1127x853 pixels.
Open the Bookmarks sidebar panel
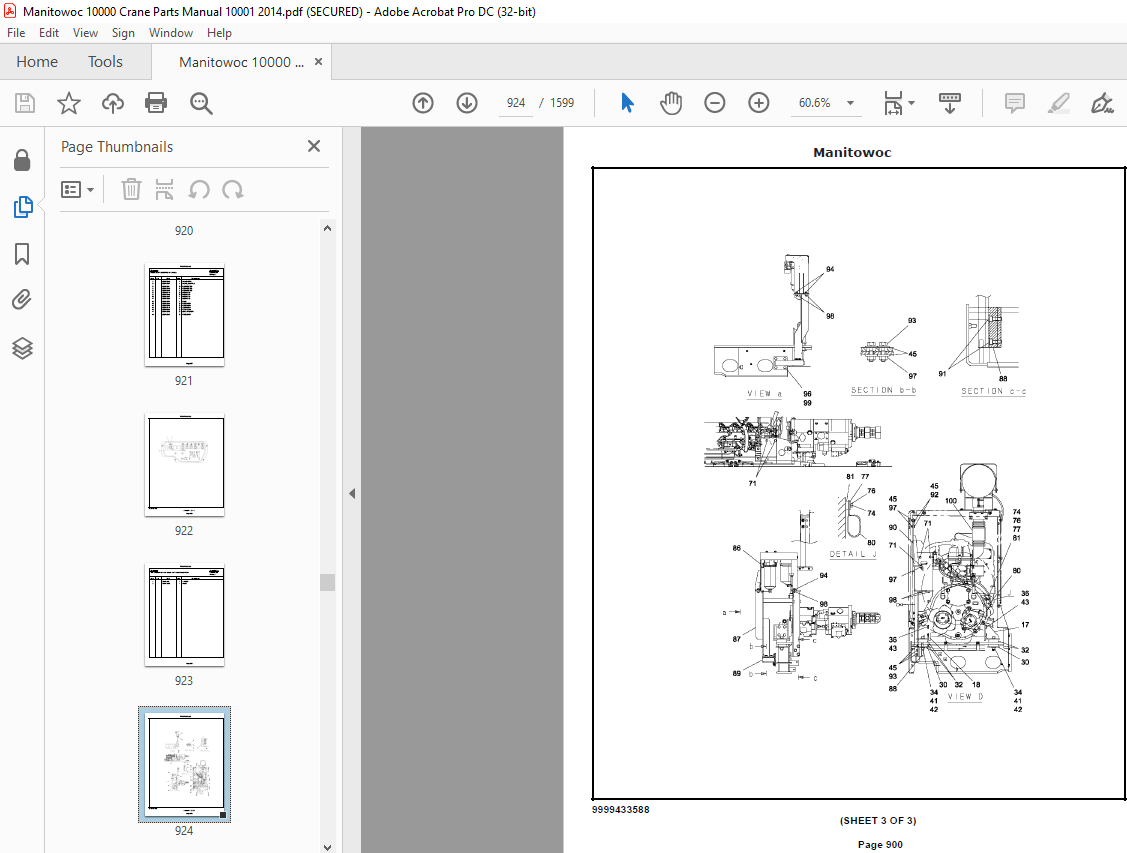coord(22,254)
